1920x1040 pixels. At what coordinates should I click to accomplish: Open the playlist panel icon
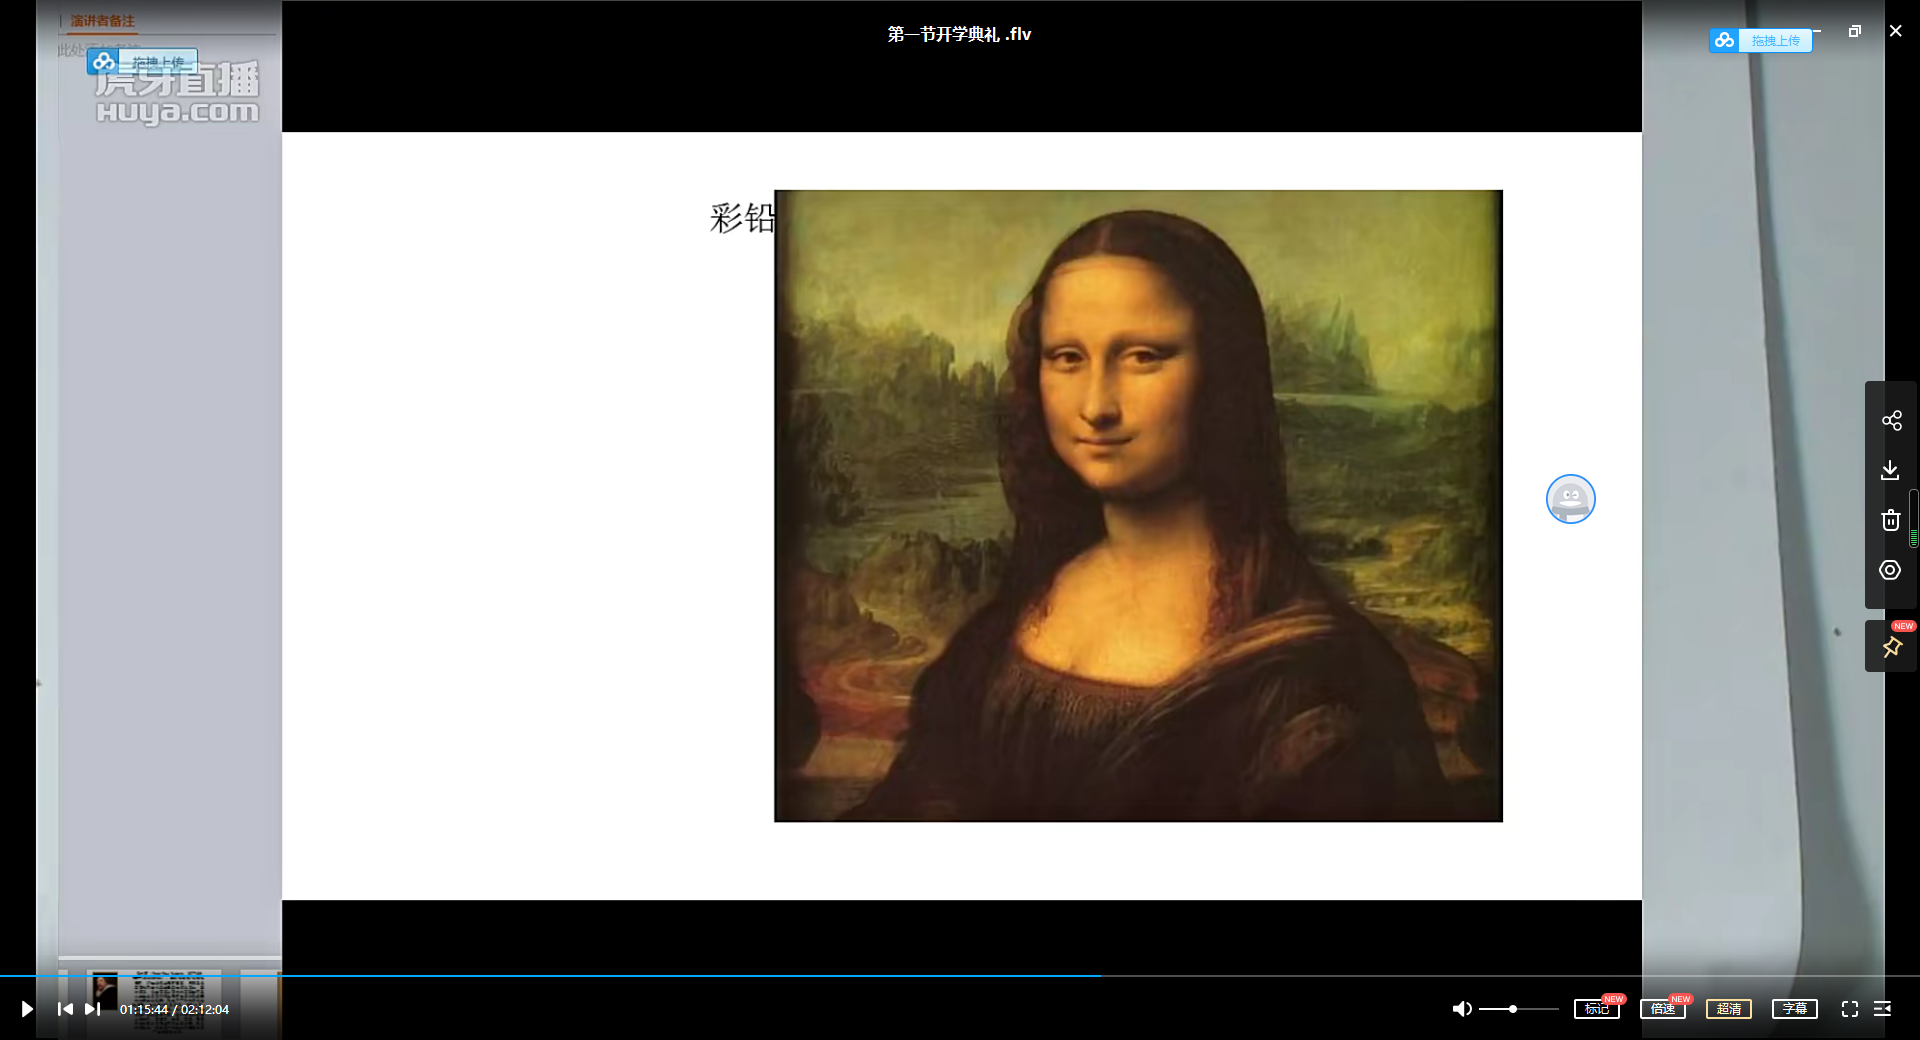point(1882,1009)
